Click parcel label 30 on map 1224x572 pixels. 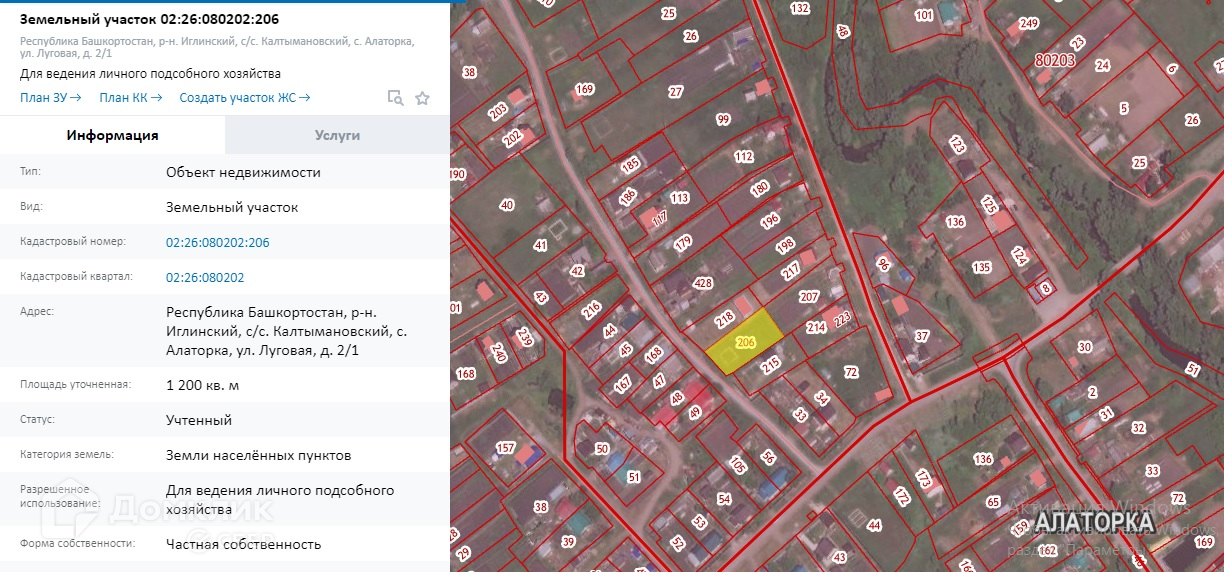coord(1085,347)
